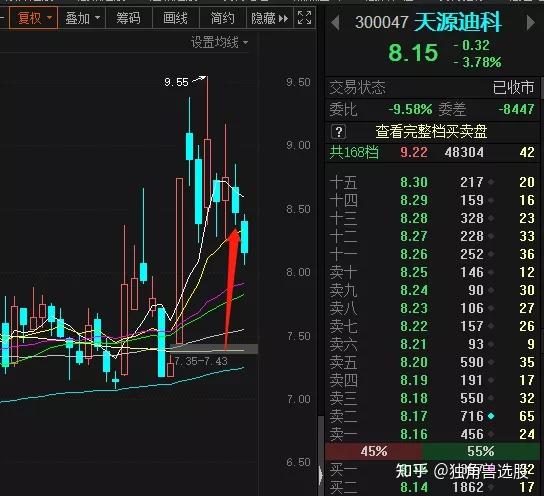Screen dimensions: 544x496
Task: Select the 卖十 8.25 order row
Action: [432, 272]
